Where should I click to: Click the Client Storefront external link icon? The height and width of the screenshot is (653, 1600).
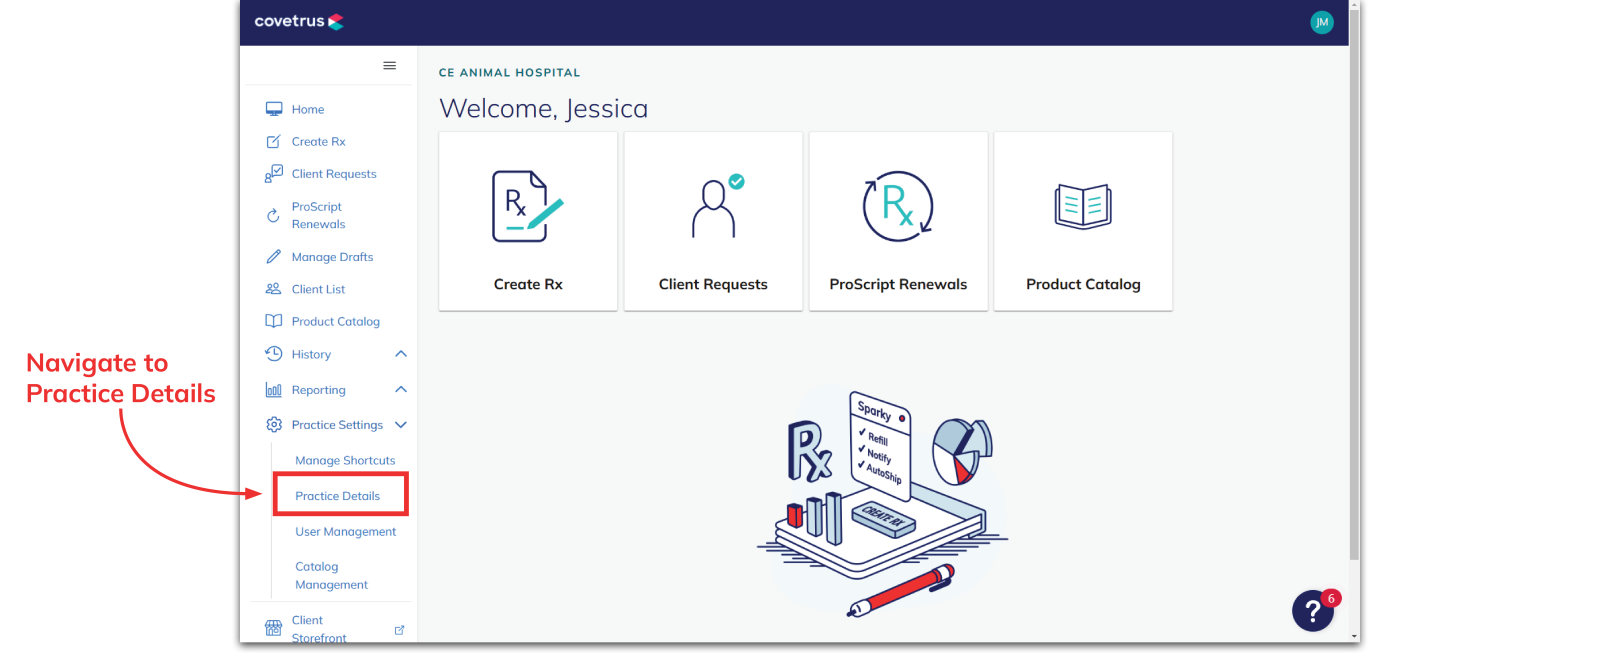coord(399,630)
